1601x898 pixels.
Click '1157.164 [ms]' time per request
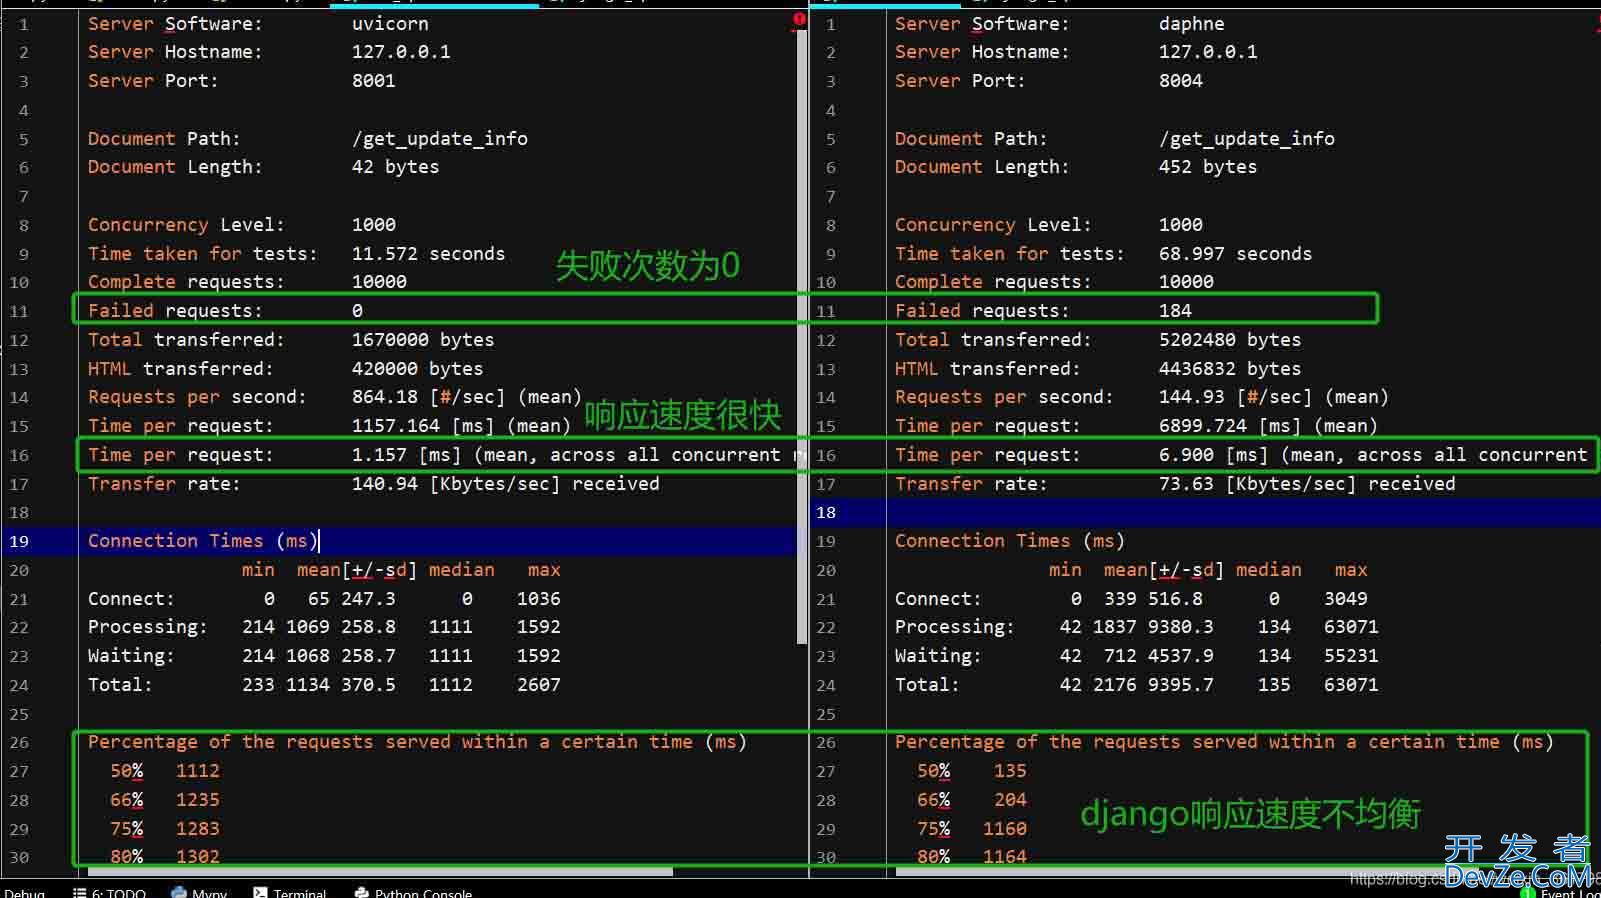(x=423, y=426)
